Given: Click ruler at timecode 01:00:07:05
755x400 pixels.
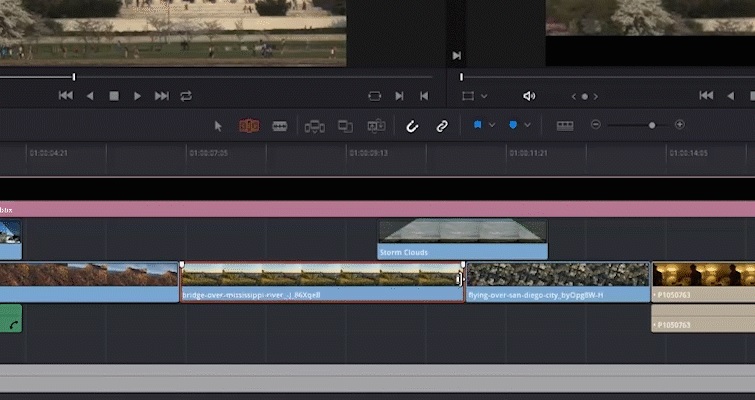Looking at the screenshot, I should (208, 153).
